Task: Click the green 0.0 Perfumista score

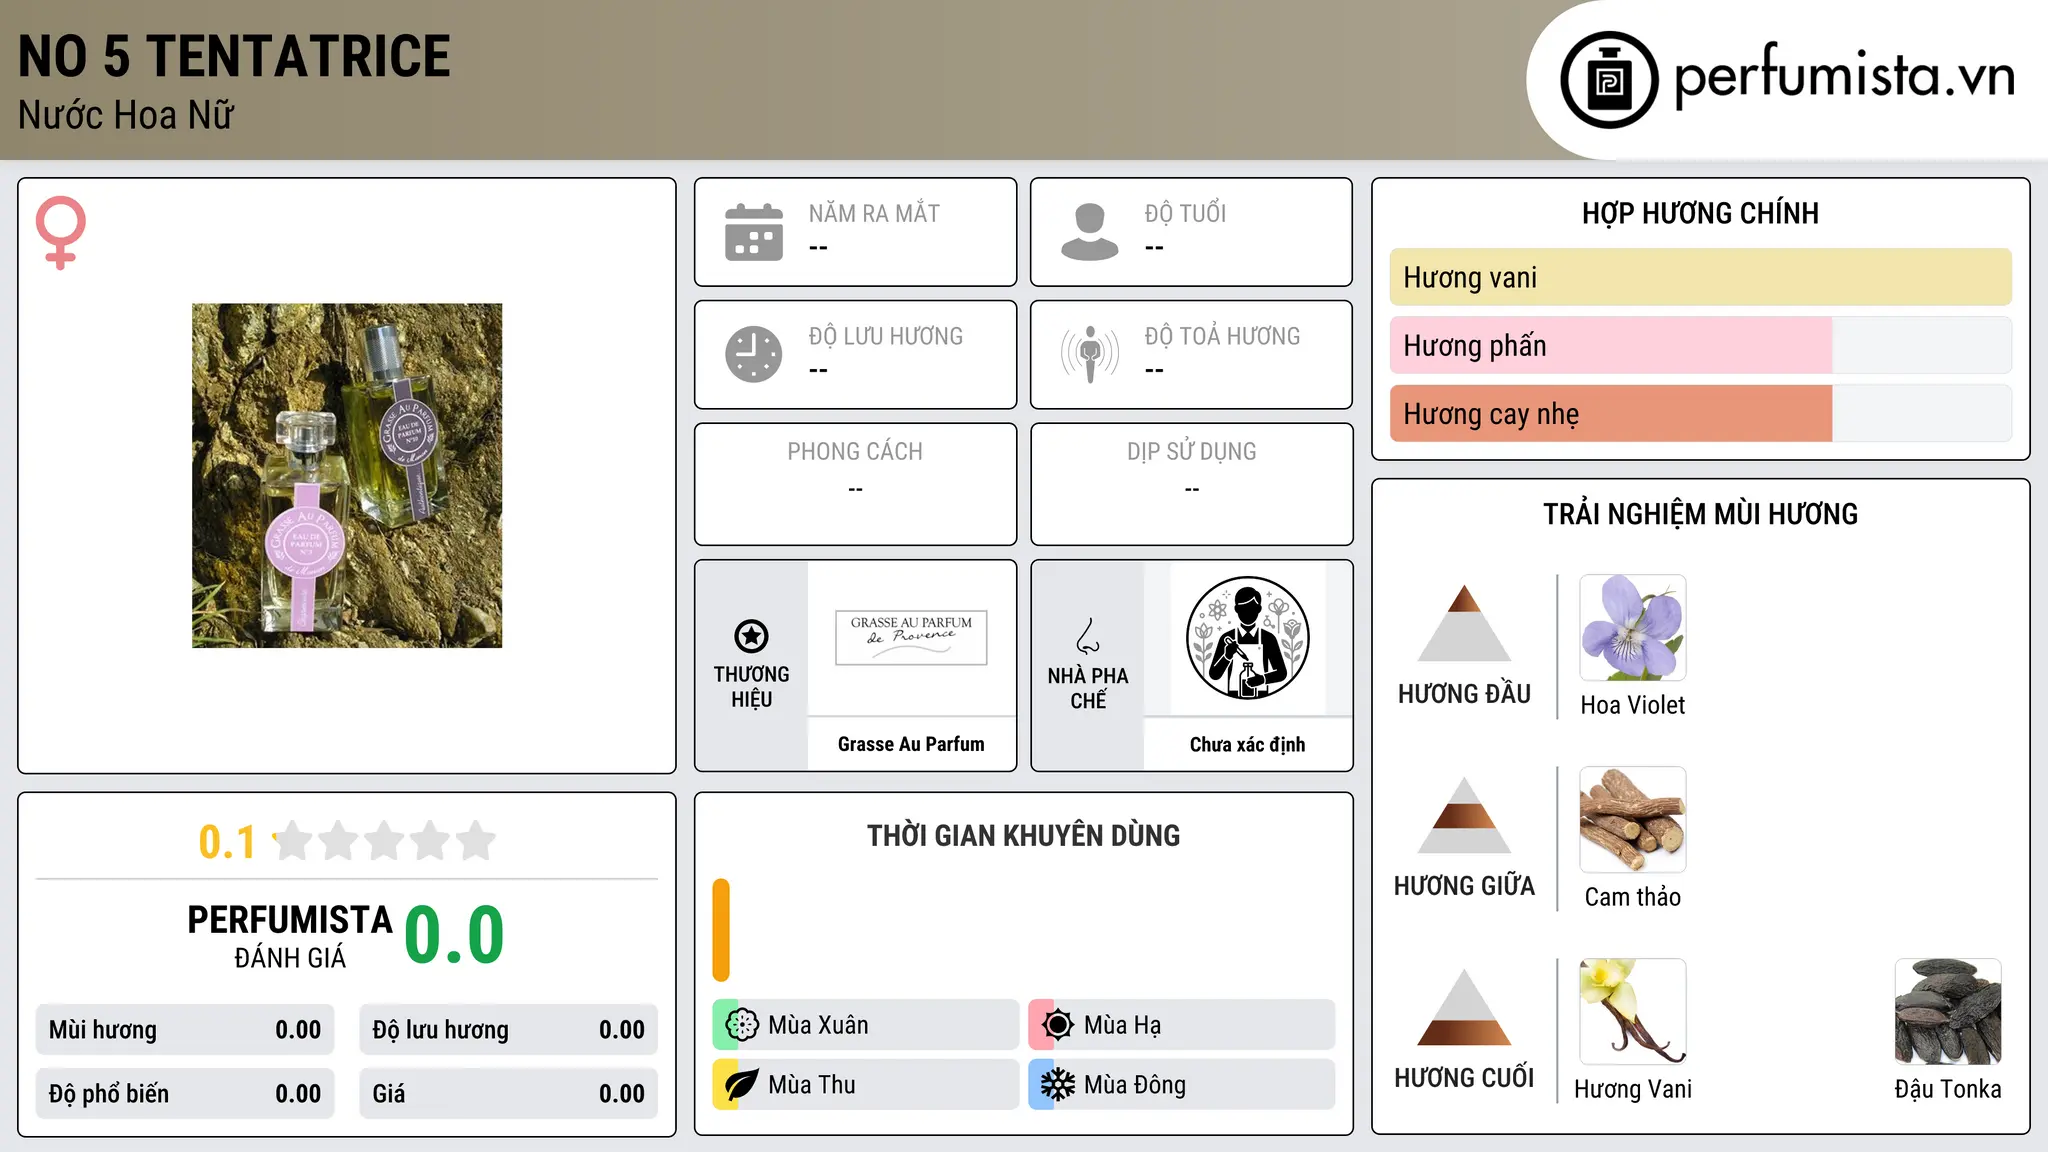Action: (x=454, y=935)
